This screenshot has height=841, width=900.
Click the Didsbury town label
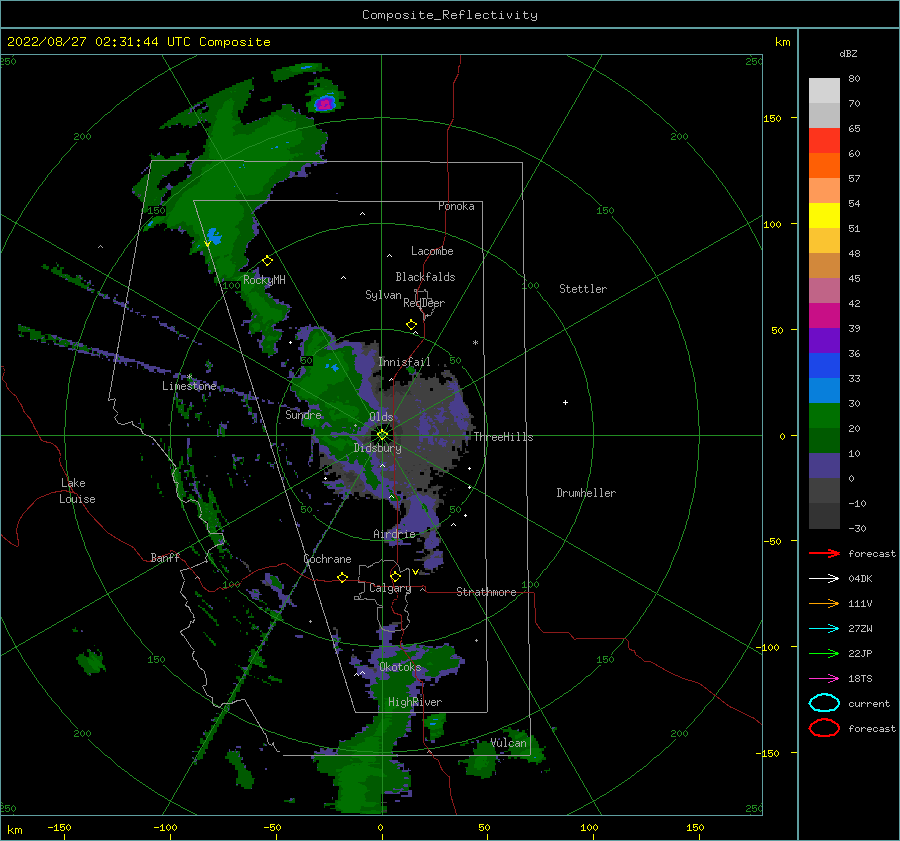click(x=378, y=448)
